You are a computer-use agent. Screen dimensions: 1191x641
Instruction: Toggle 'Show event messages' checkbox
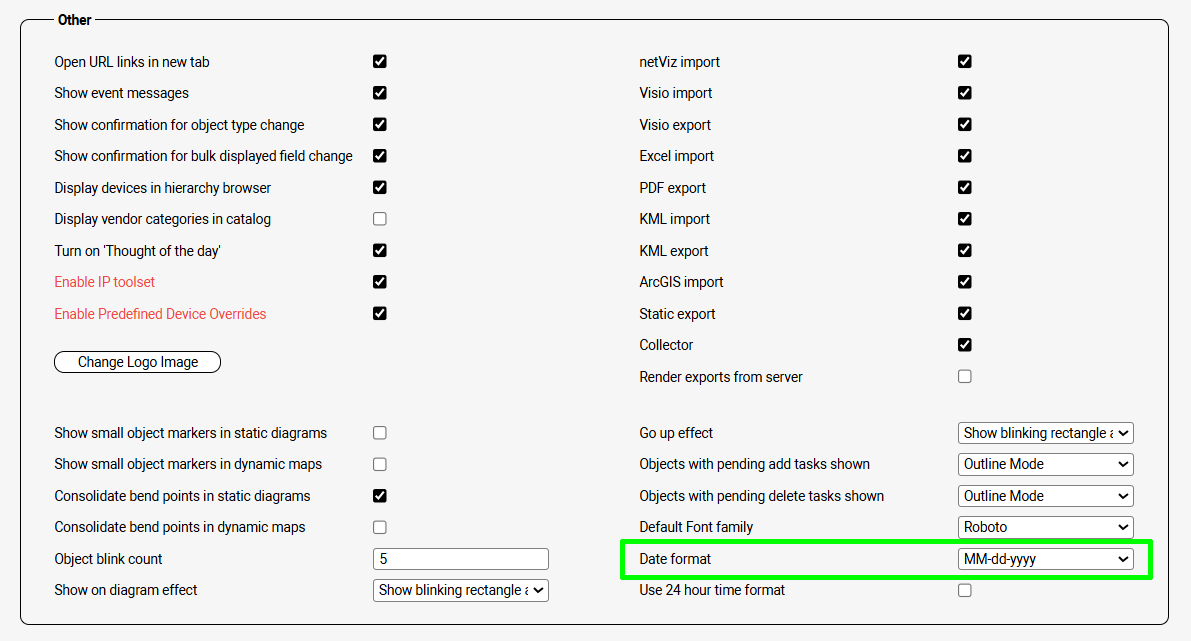click(380, 93)
